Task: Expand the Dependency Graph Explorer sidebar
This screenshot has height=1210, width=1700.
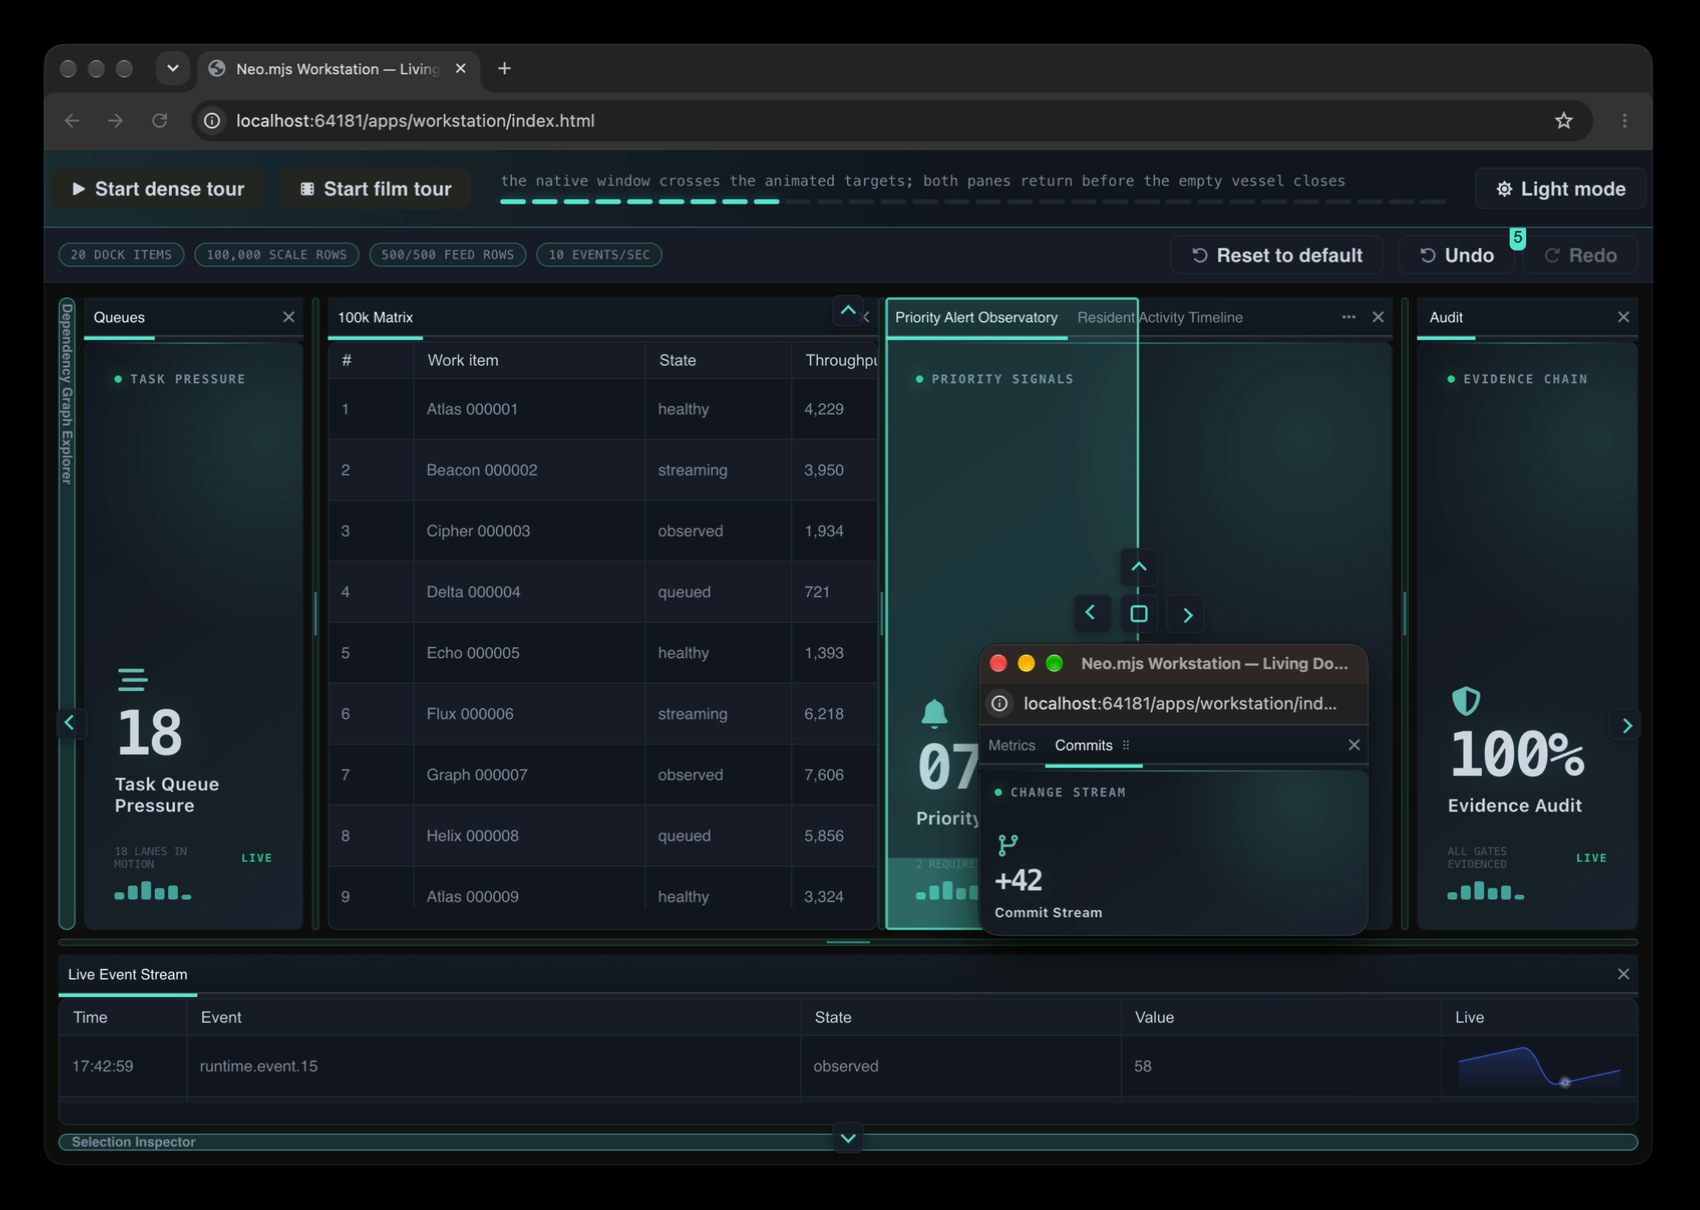Action: coord(67,614)
